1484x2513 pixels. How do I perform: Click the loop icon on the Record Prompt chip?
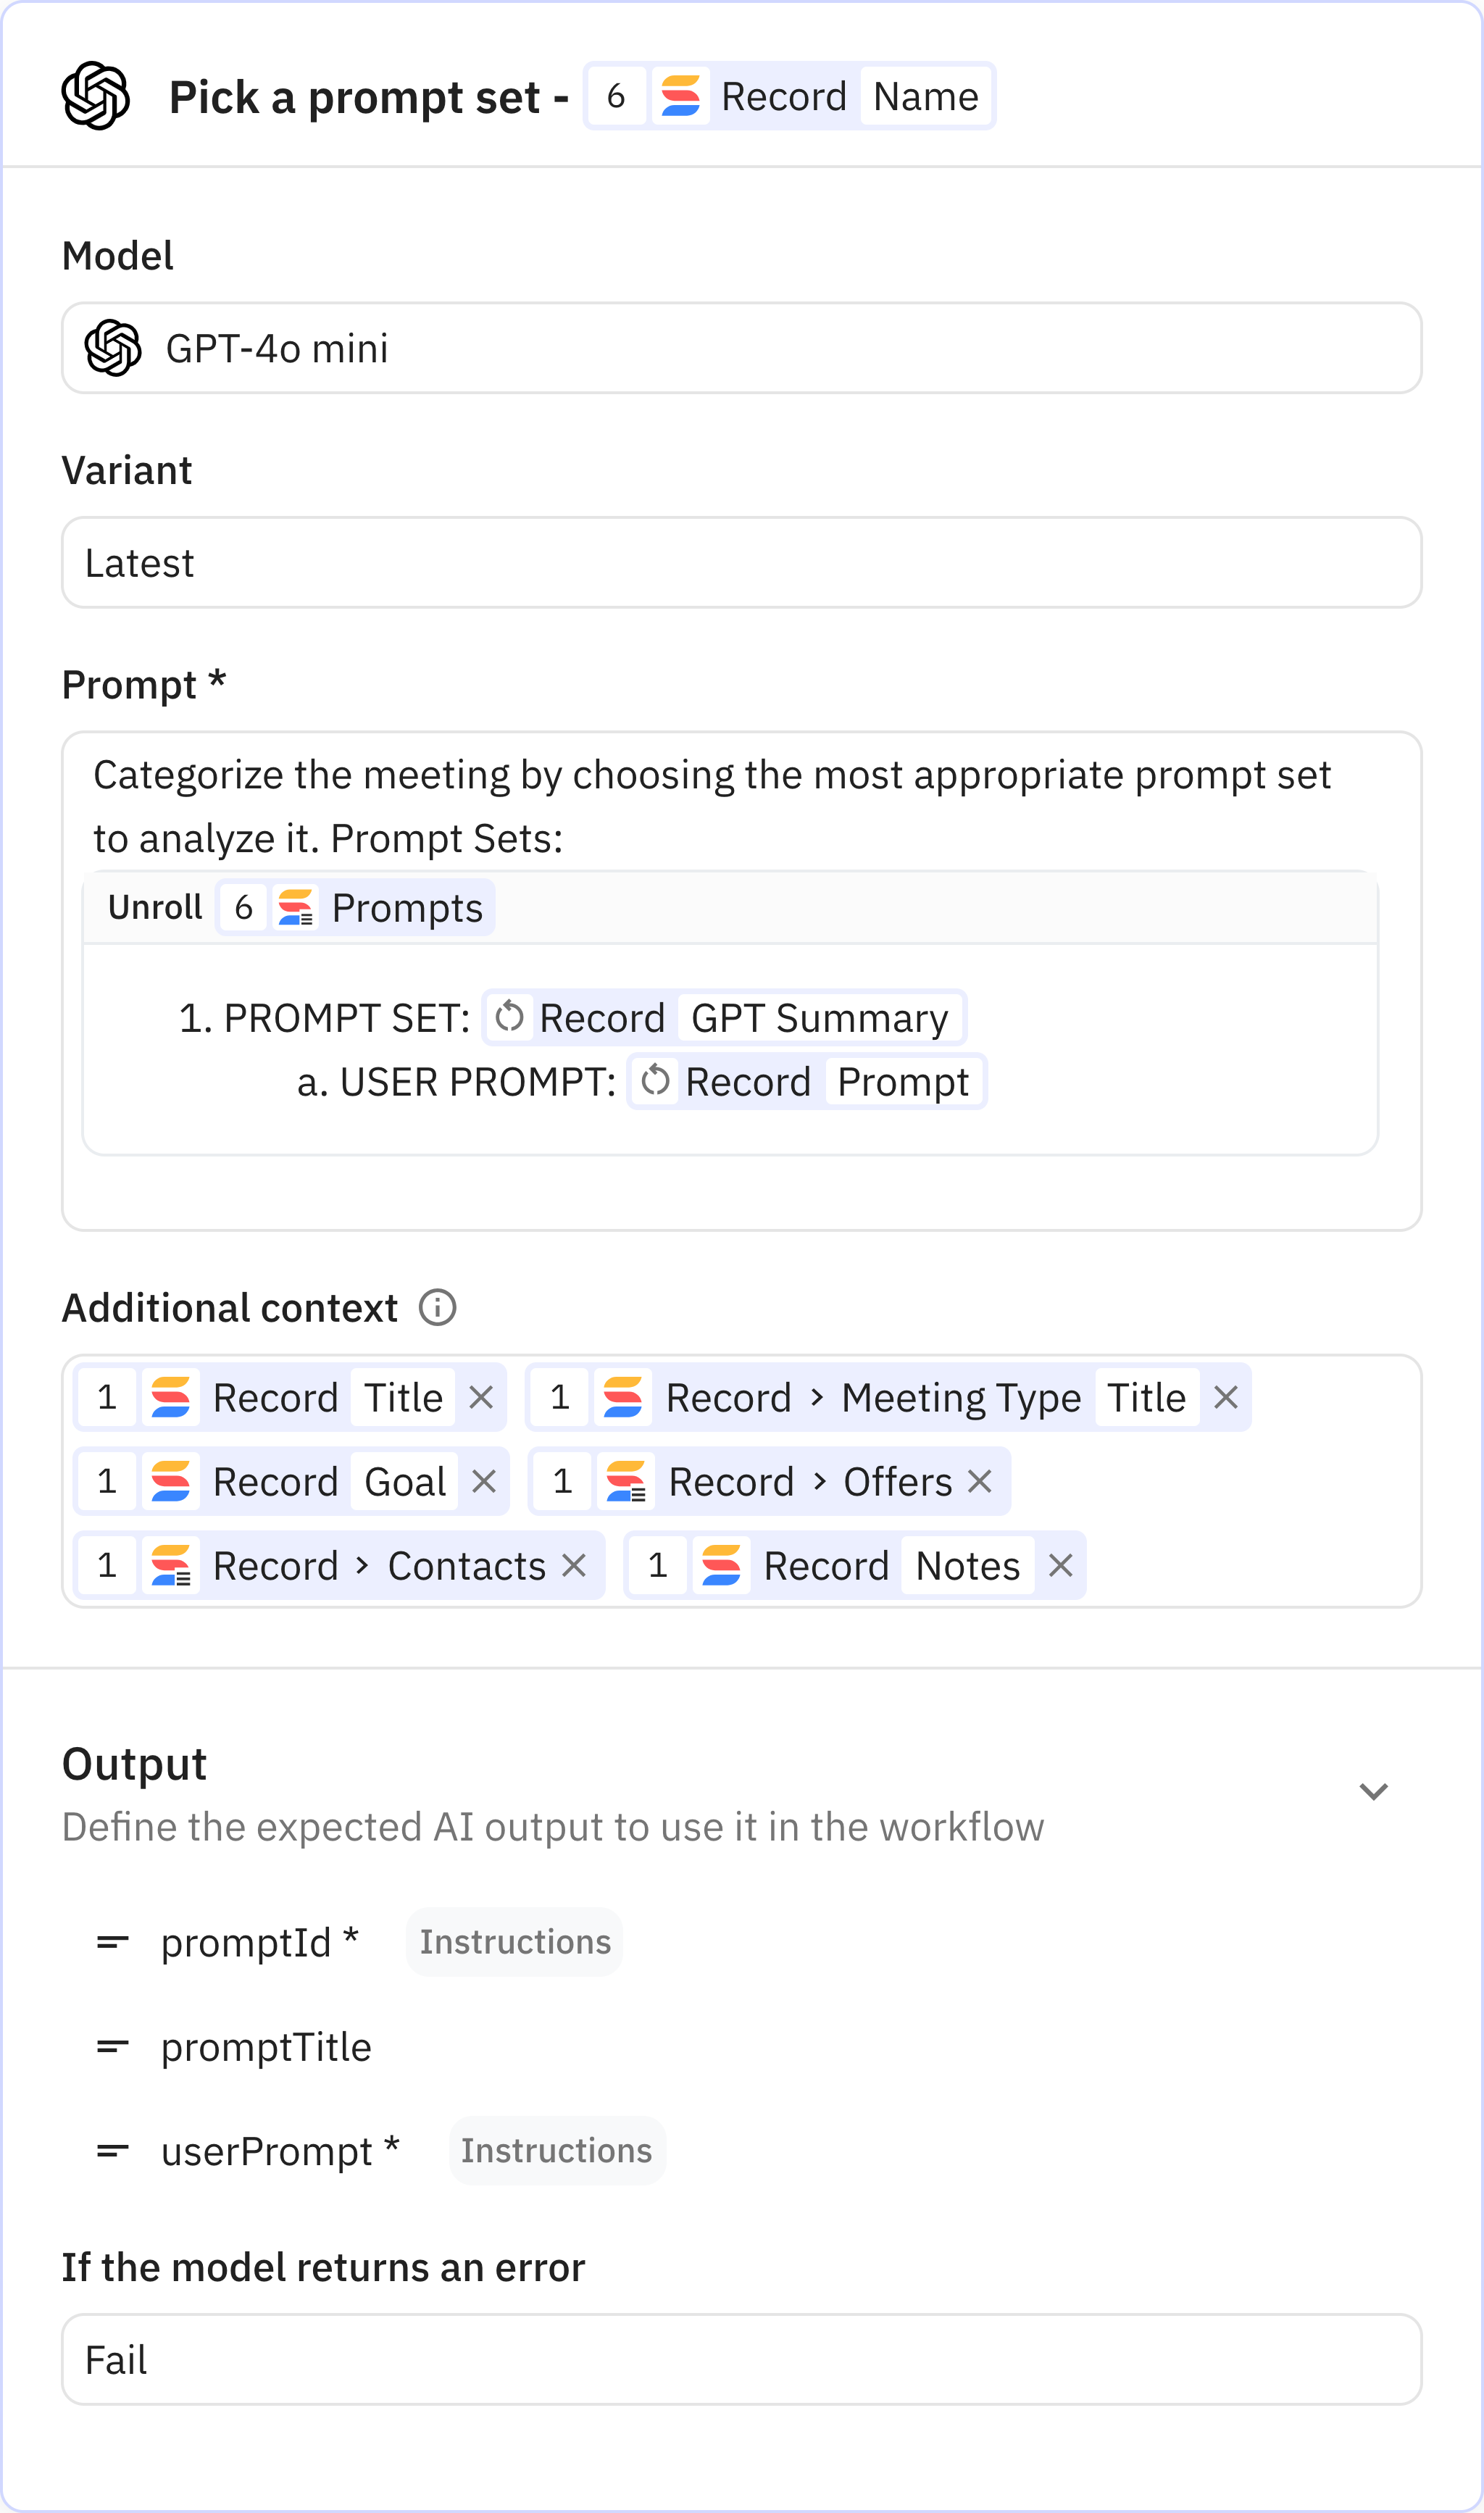tap(657, 1081)
